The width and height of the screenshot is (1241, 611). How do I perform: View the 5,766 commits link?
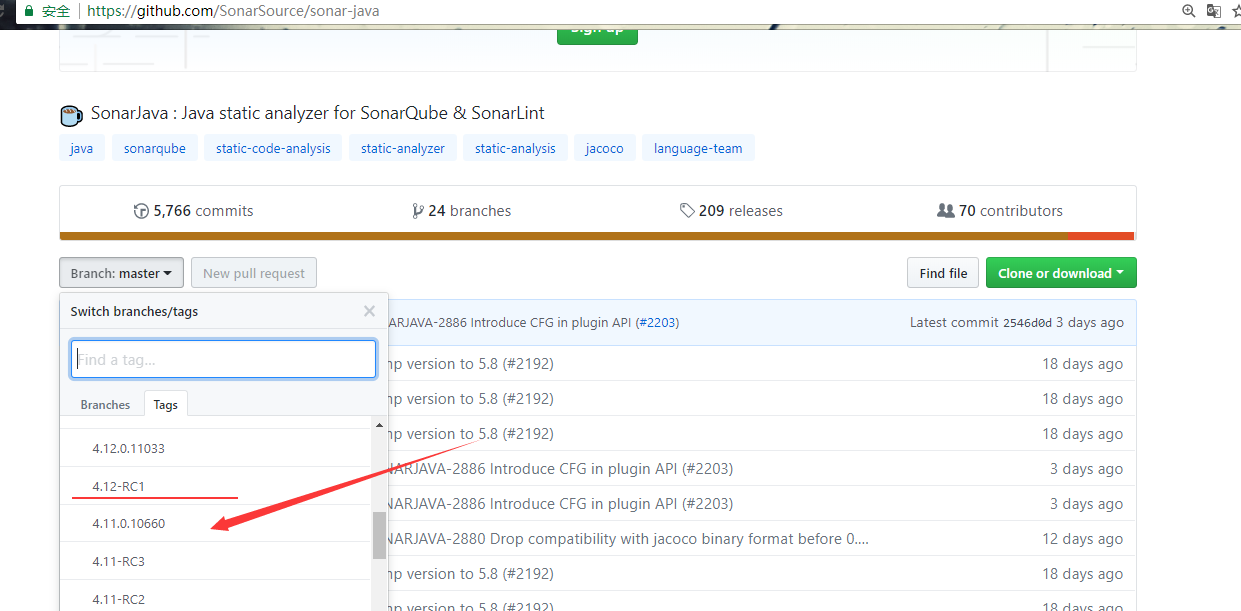(x=194, y=211)
